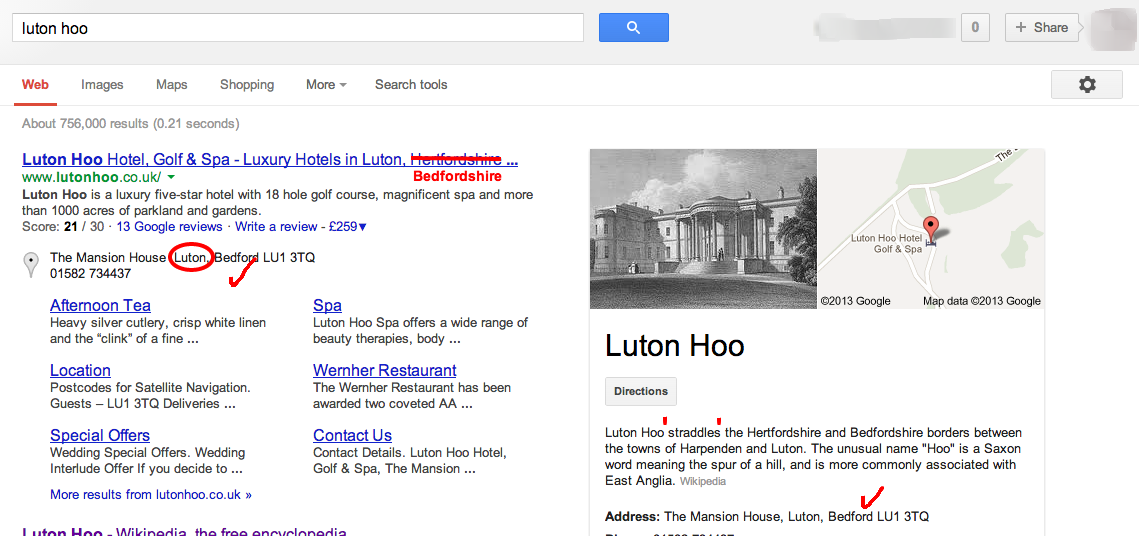Click the notifications count box
The height and width of the screenshot is (536, 1139).
[x=975, y=28]
